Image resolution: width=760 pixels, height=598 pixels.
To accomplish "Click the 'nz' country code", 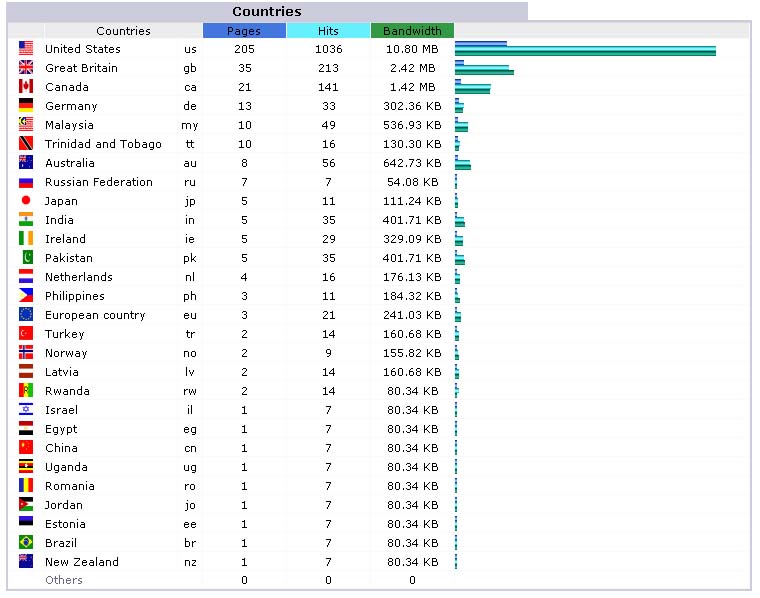I will coord(190,562).
